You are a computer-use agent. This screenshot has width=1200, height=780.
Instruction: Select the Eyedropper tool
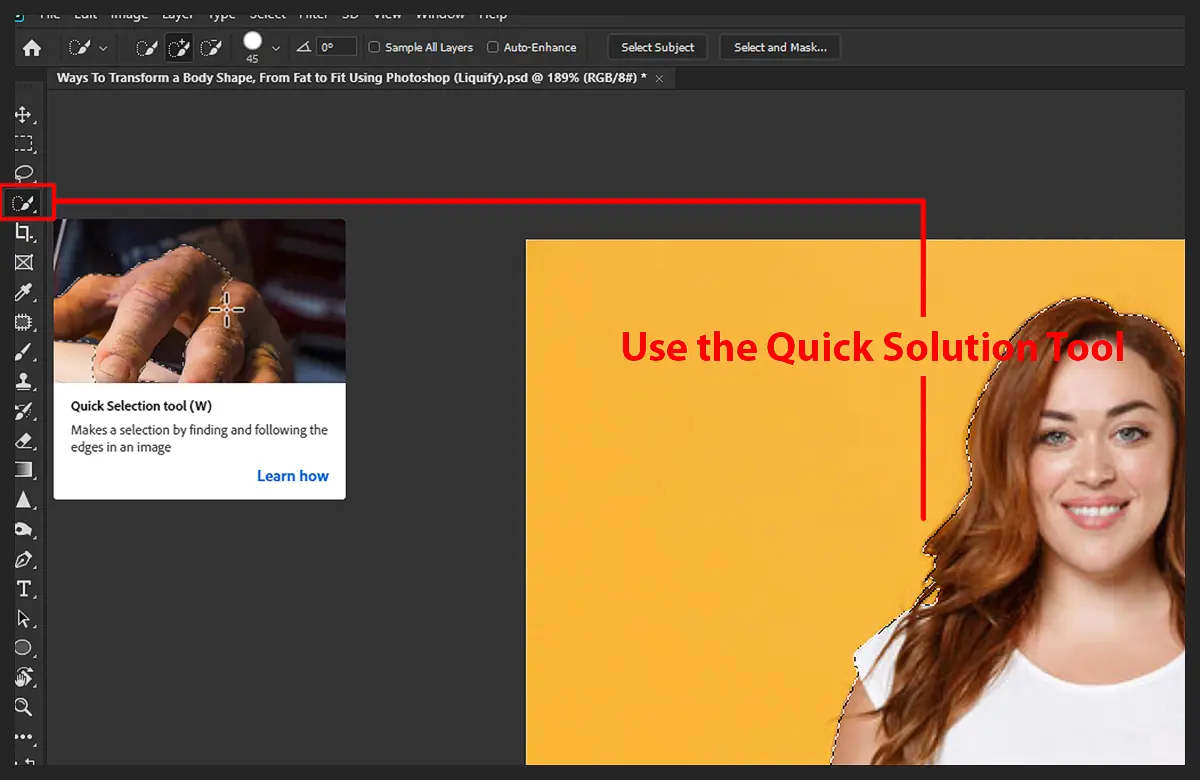[26, 292]
